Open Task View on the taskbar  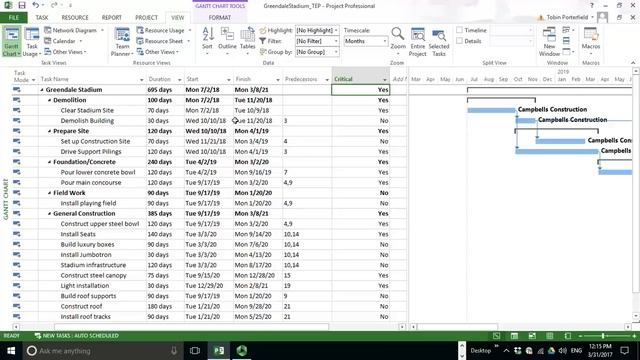point(195,351)
